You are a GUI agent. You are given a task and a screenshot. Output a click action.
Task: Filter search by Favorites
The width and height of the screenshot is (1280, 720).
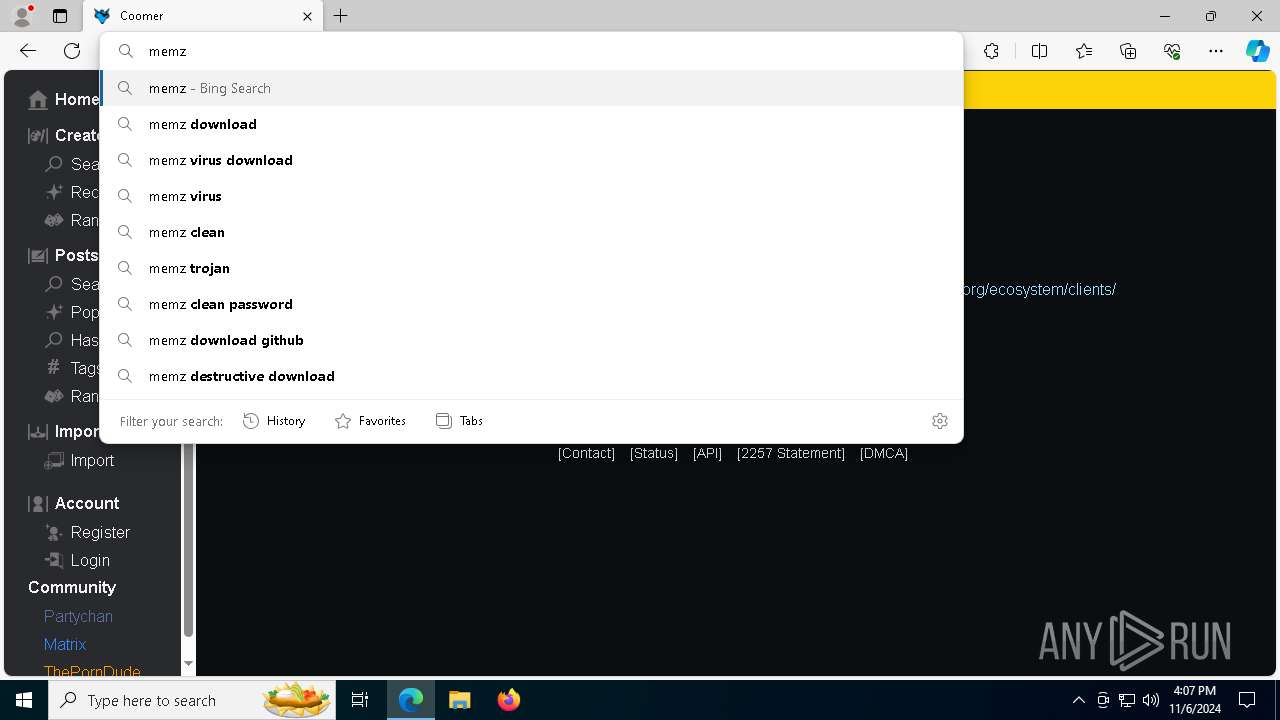pos(370,421)
